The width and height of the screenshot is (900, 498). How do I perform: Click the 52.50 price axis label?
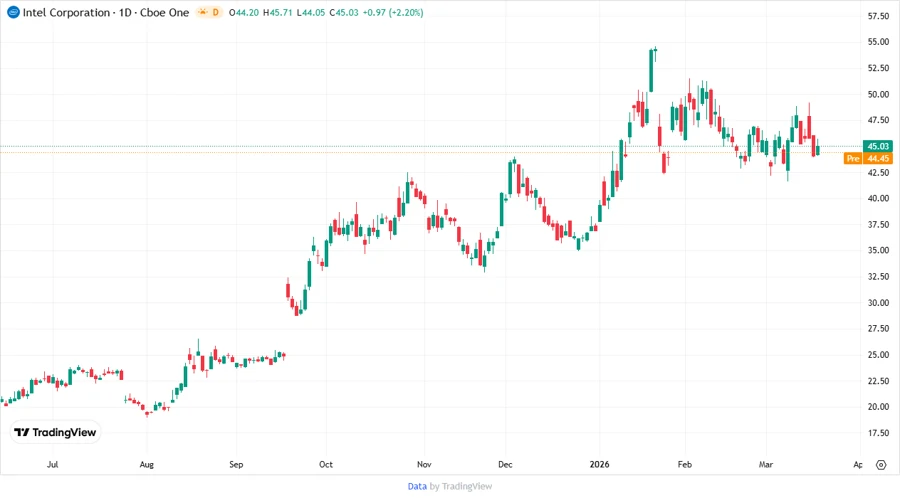[x=878, y=68]
